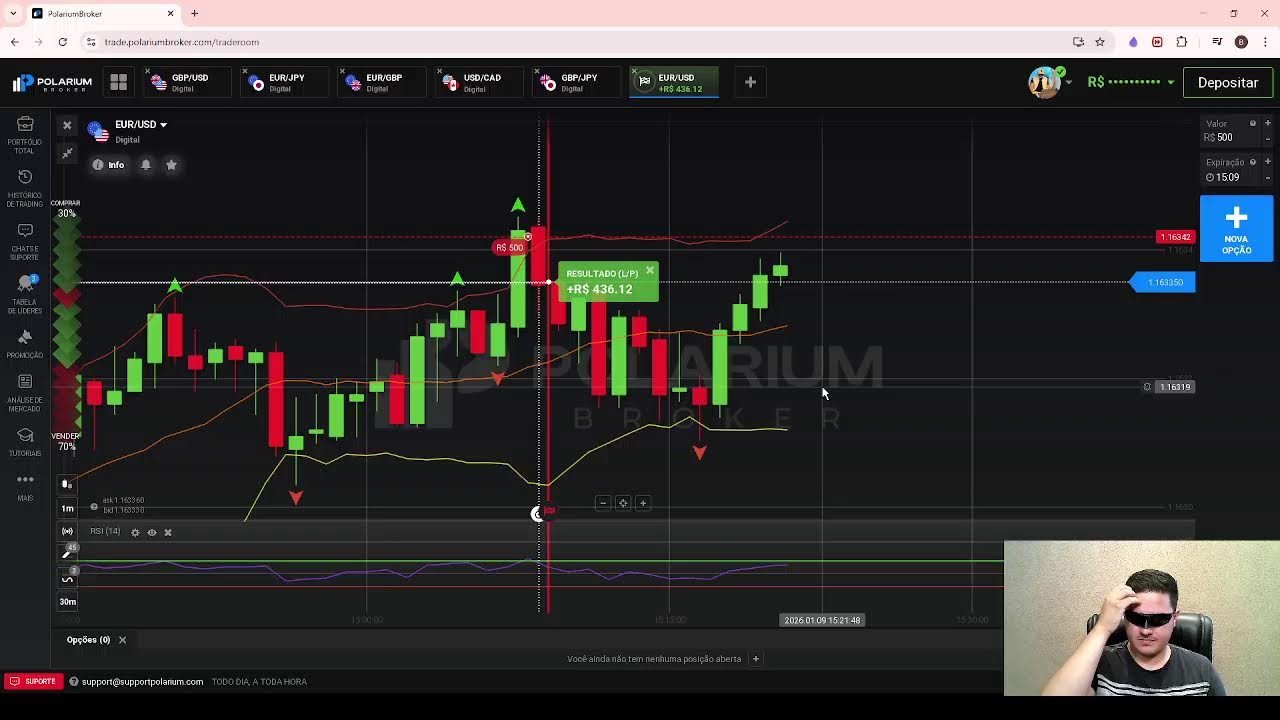This screenshot has height=720, width=1280.
Task: Open the RSI indicator settings gear
Action: click(135, 532)
